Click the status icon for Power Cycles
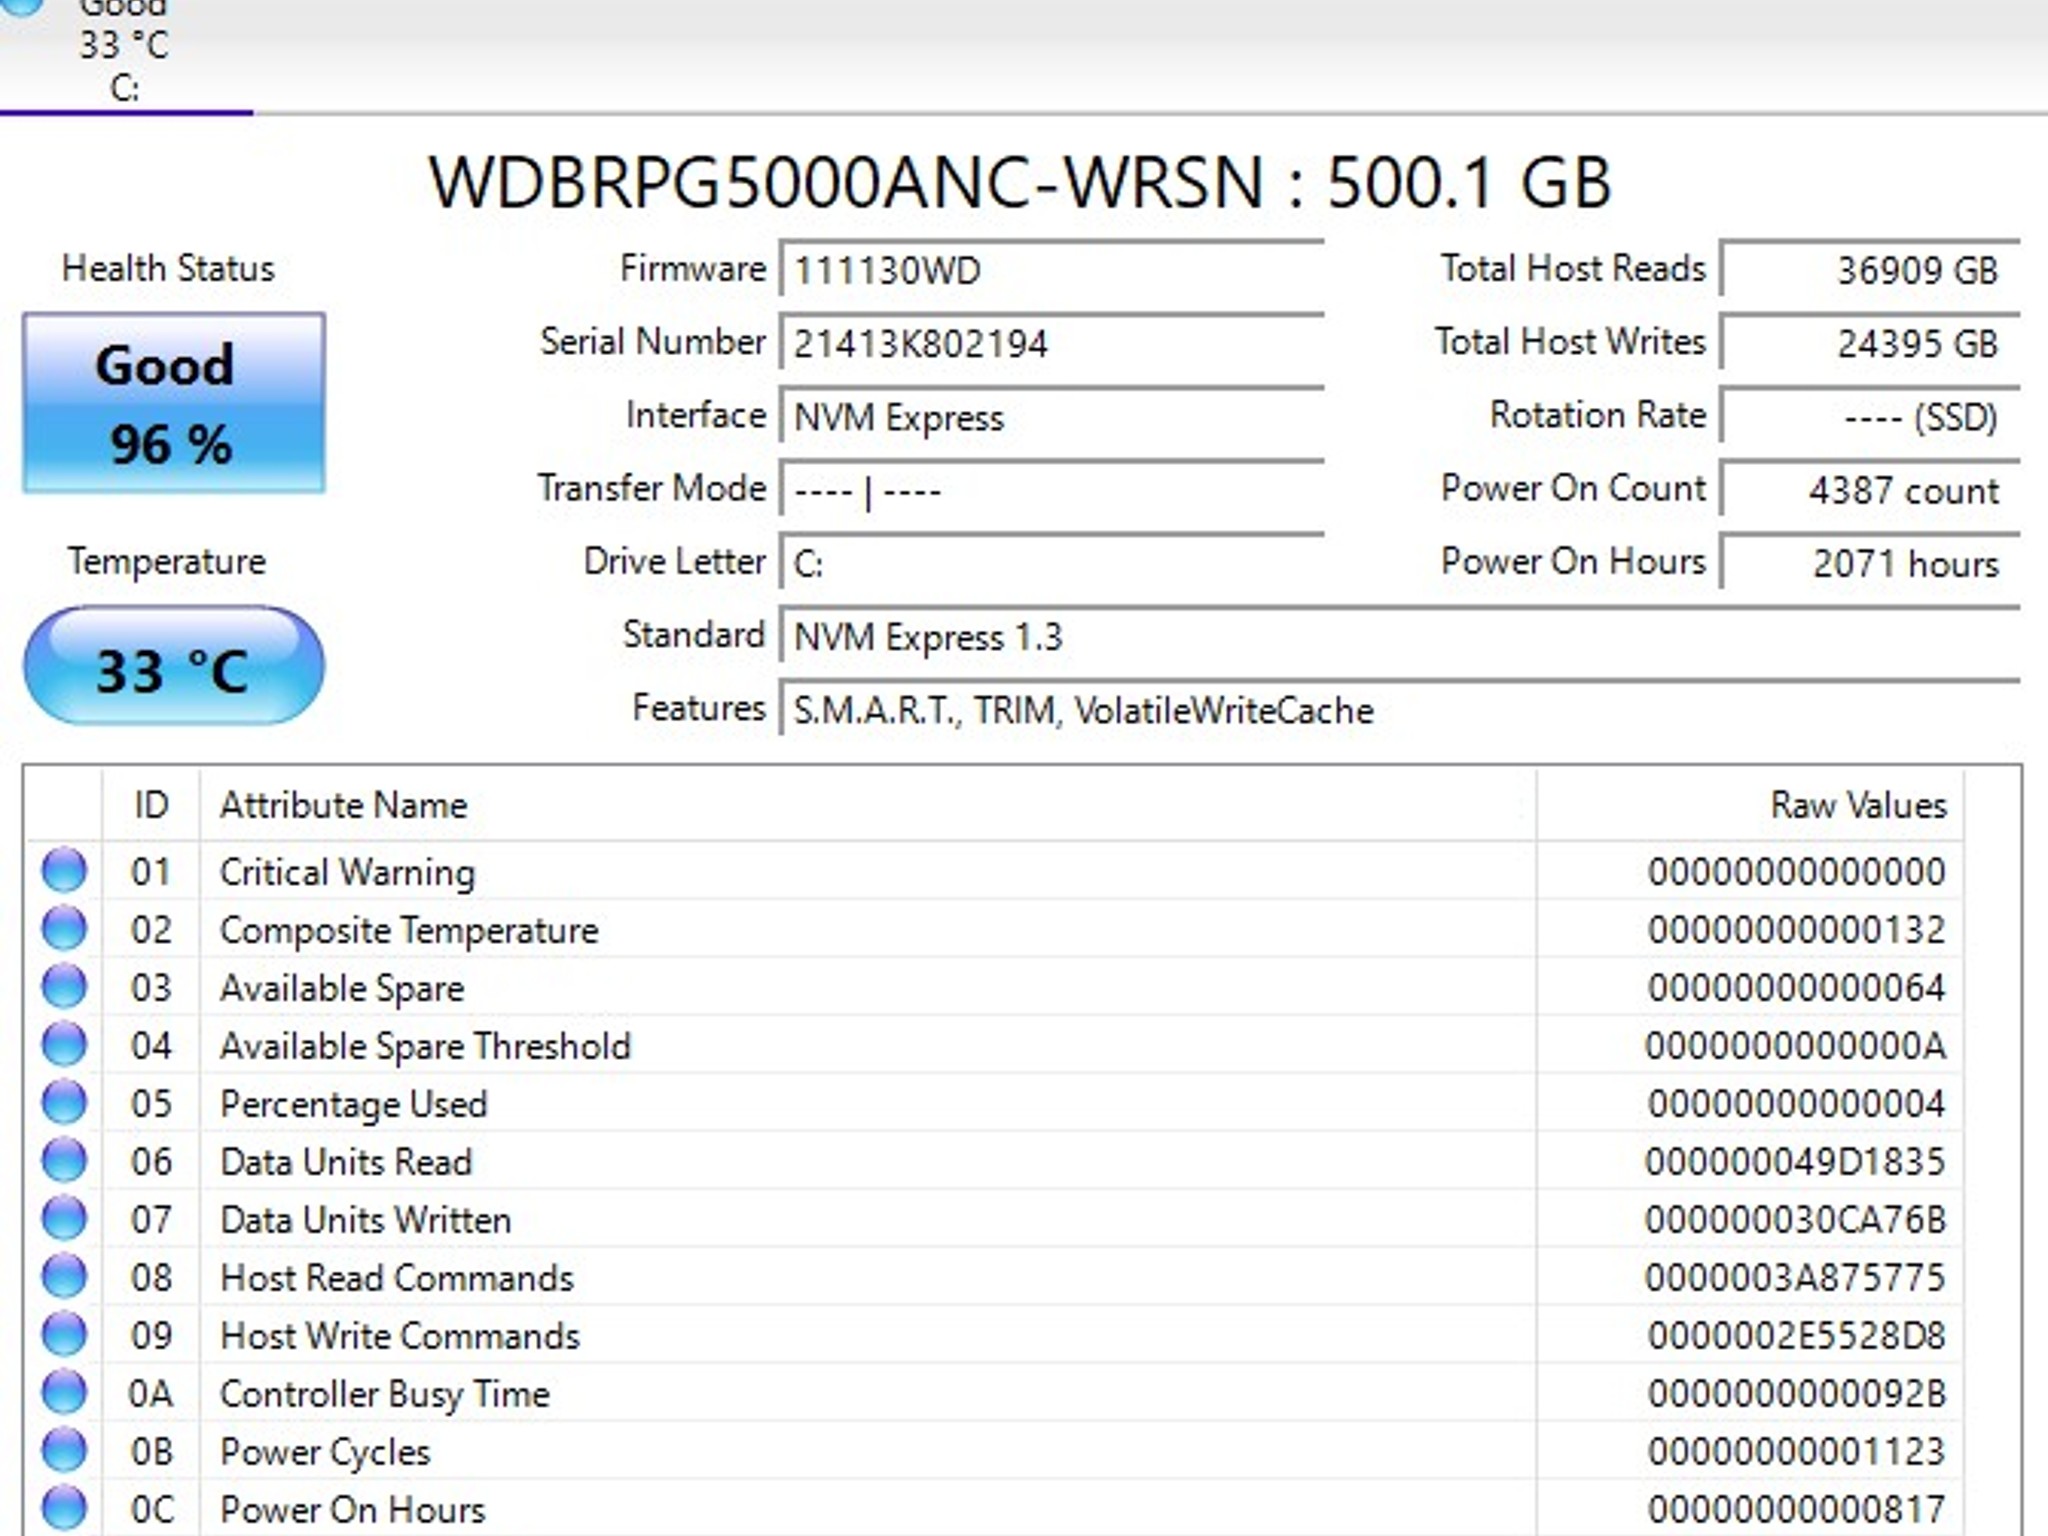Image resolution: width=2048 pixels, height=1536 pixels. pyautogui.click(x=65, y=1450)
